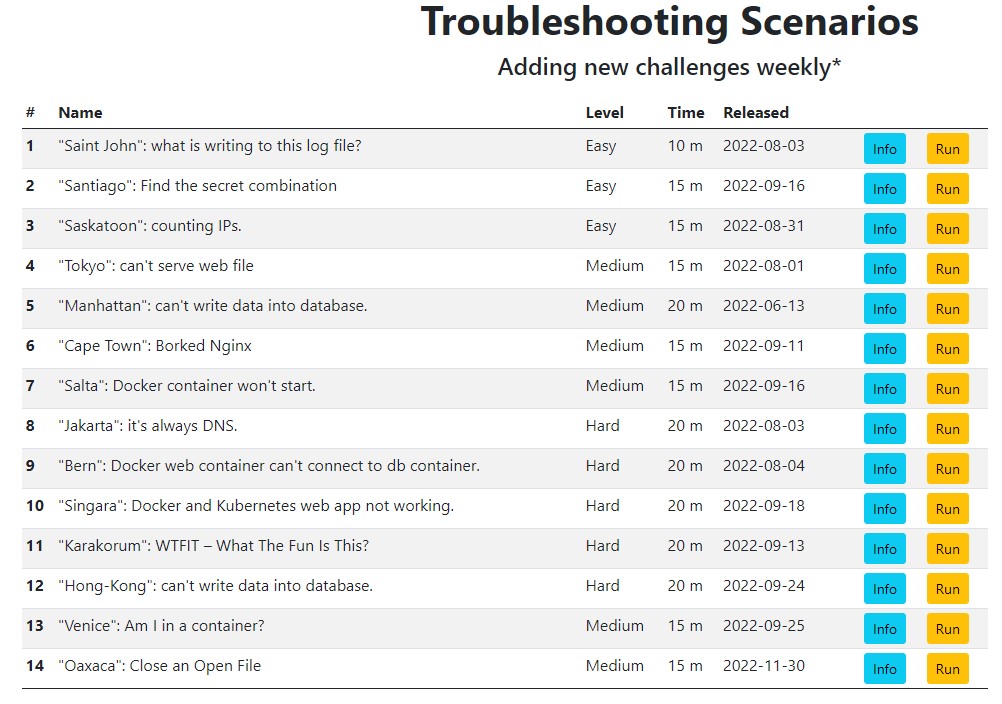Run the "Oaxaca" Close an Open File scenario

[x=947, y=669]
